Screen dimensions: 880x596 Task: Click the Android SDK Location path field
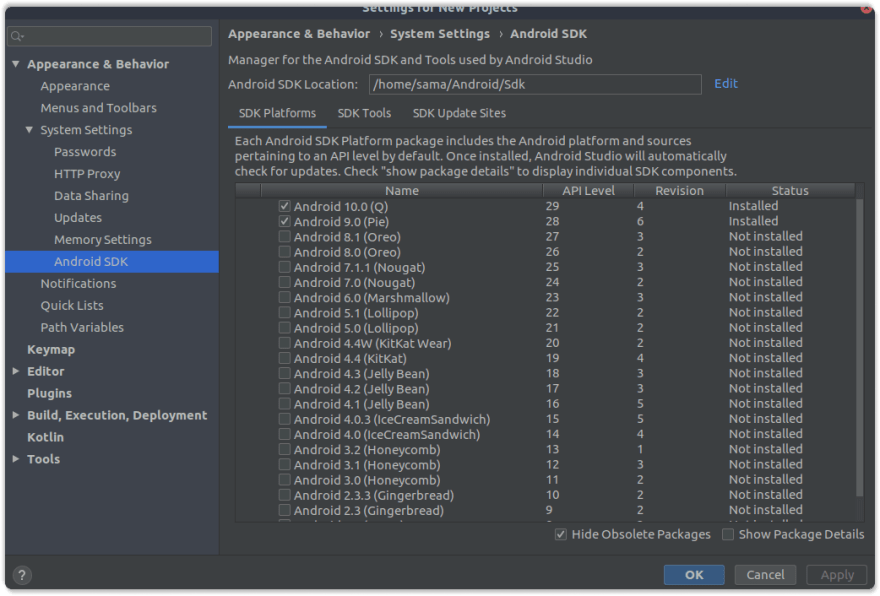point(535,84)
